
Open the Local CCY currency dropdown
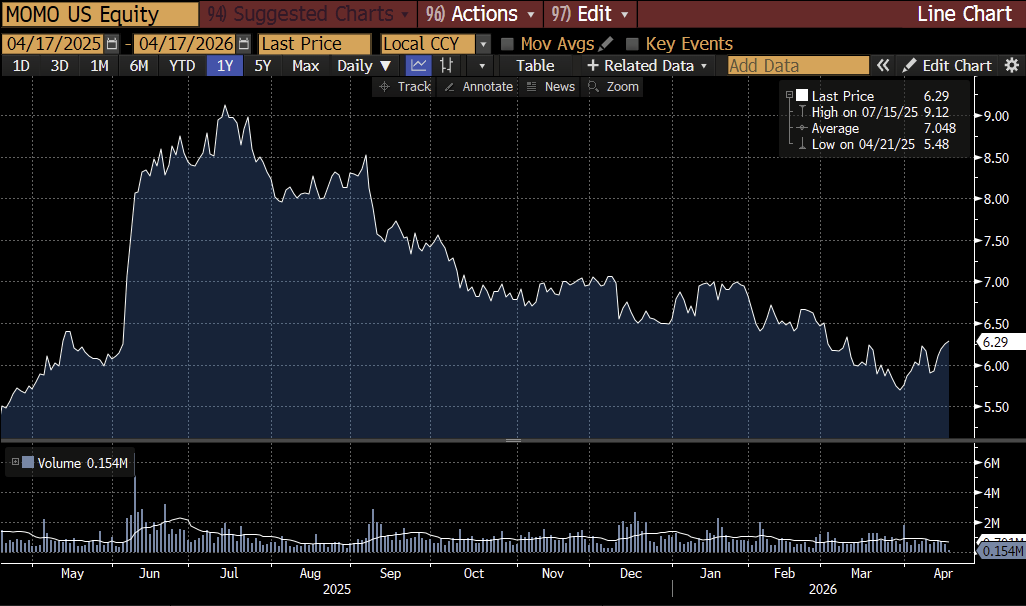pos(483,44)
